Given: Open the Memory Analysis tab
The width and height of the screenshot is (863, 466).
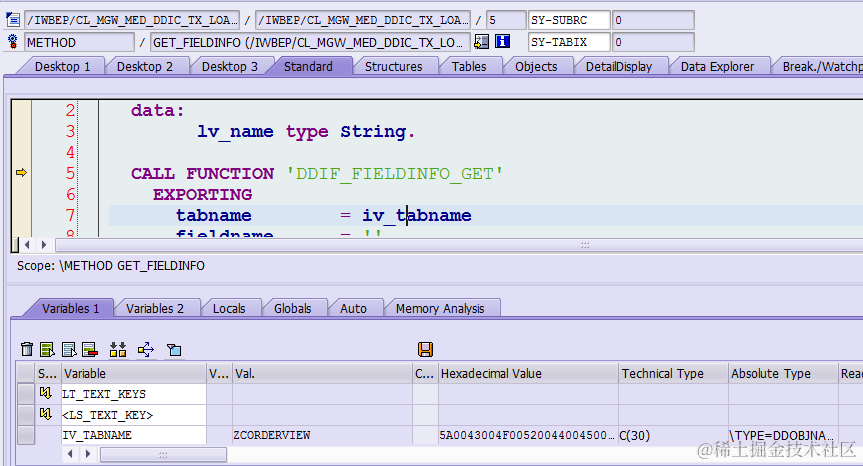Looking at the screenshot, I should coord(440,309).
